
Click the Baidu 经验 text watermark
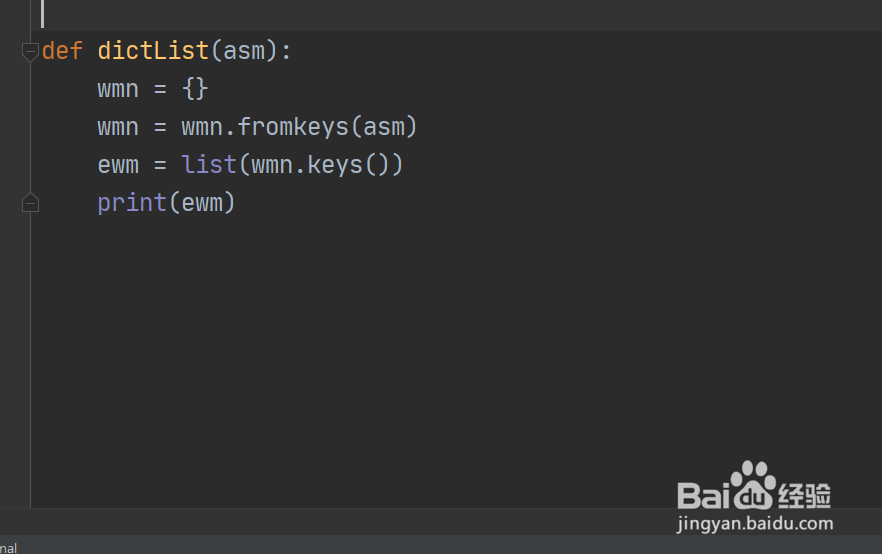click(x=805, y=493)
